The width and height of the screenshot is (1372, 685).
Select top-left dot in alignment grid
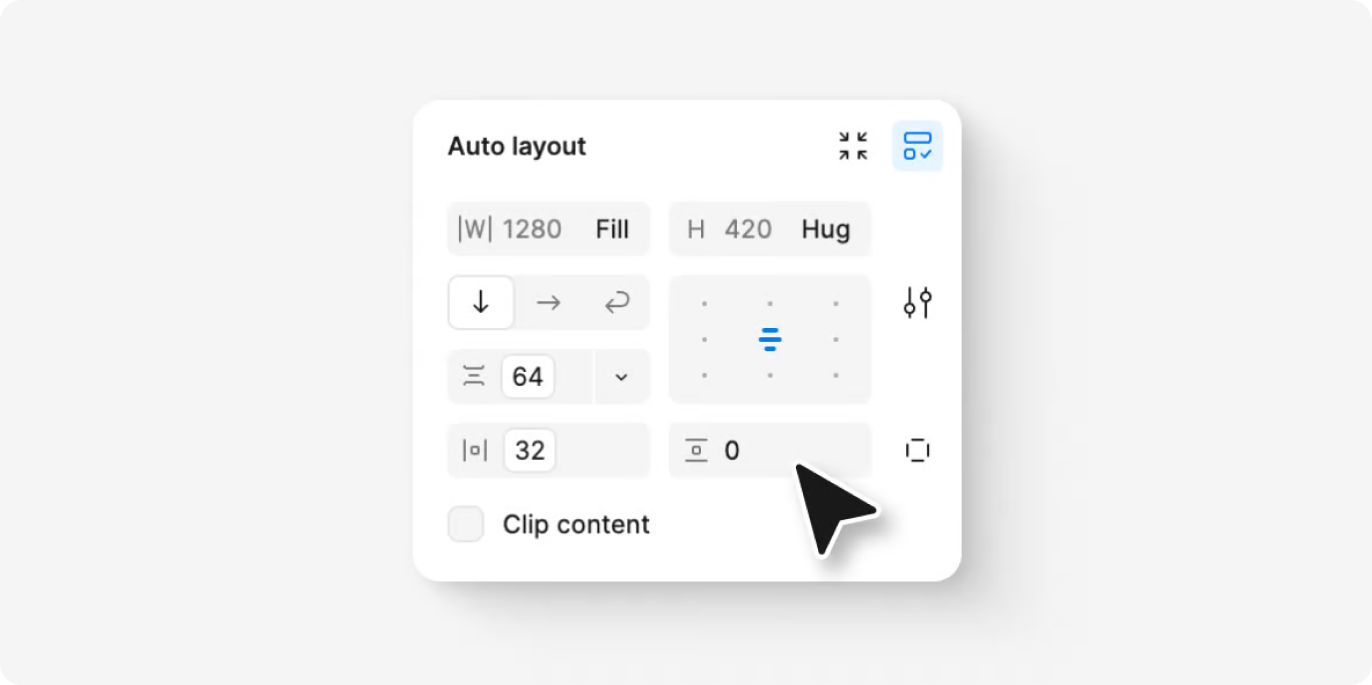[x=704, y=303]
